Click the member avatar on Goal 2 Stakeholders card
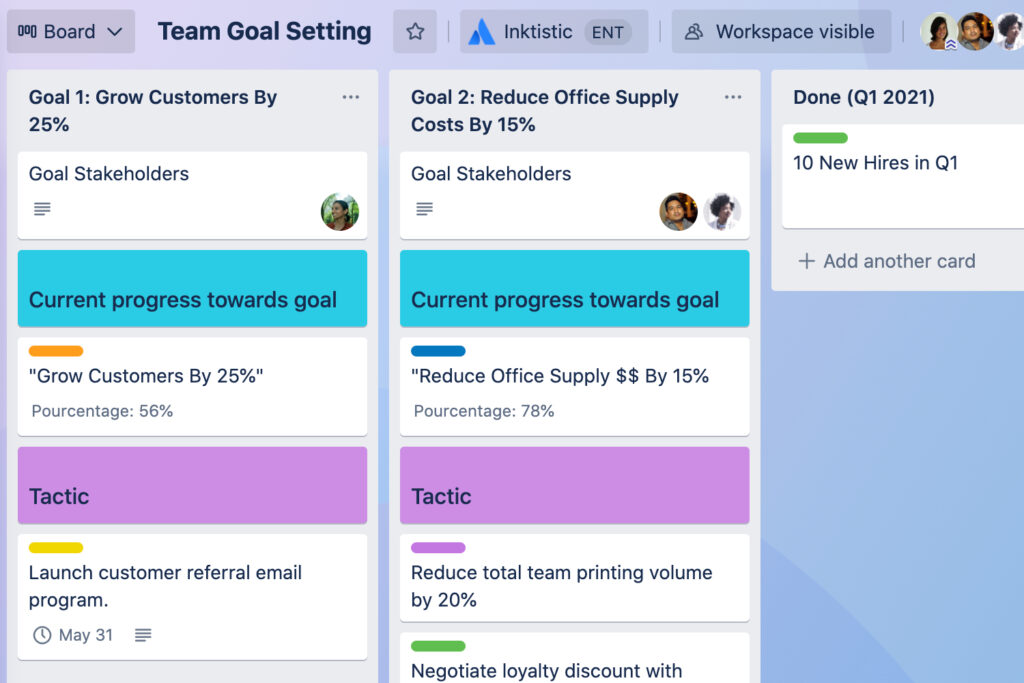The width and height of the screenshot is (1024, 683). pos(679,211)
